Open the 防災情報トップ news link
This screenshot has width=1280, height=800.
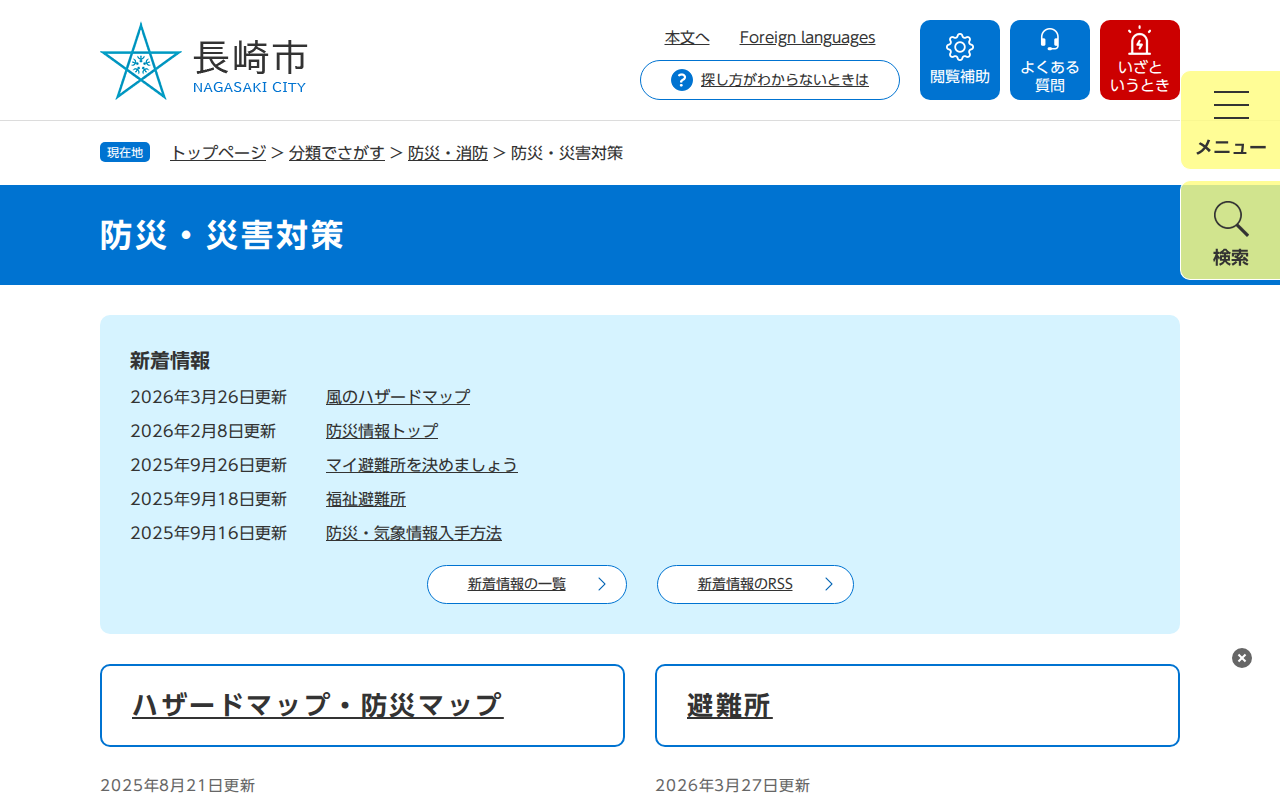(382, 431)
